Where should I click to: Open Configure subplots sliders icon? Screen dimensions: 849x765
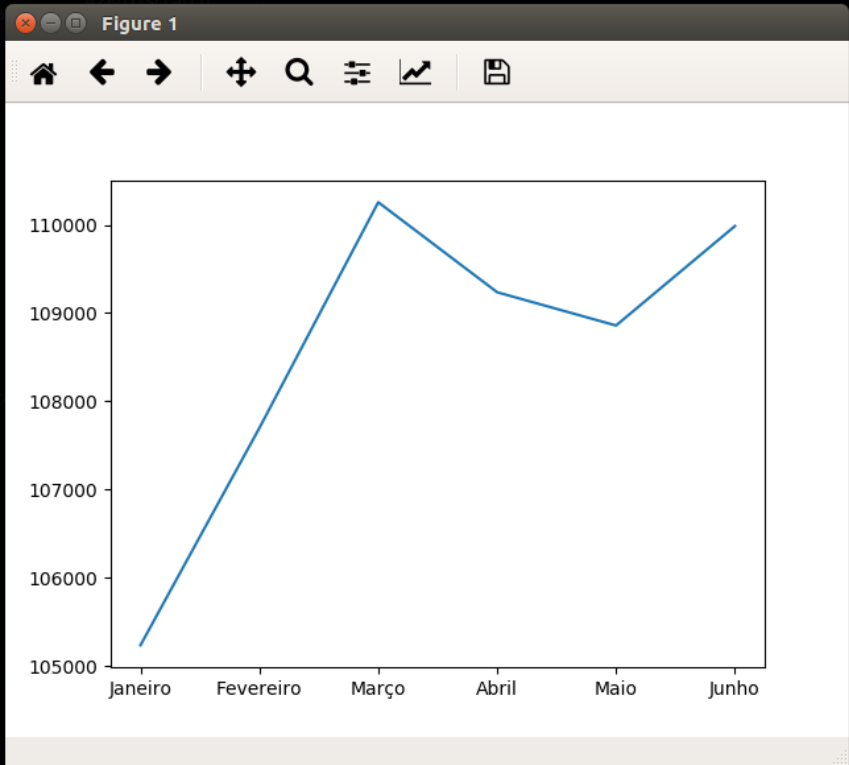(357, 72)
